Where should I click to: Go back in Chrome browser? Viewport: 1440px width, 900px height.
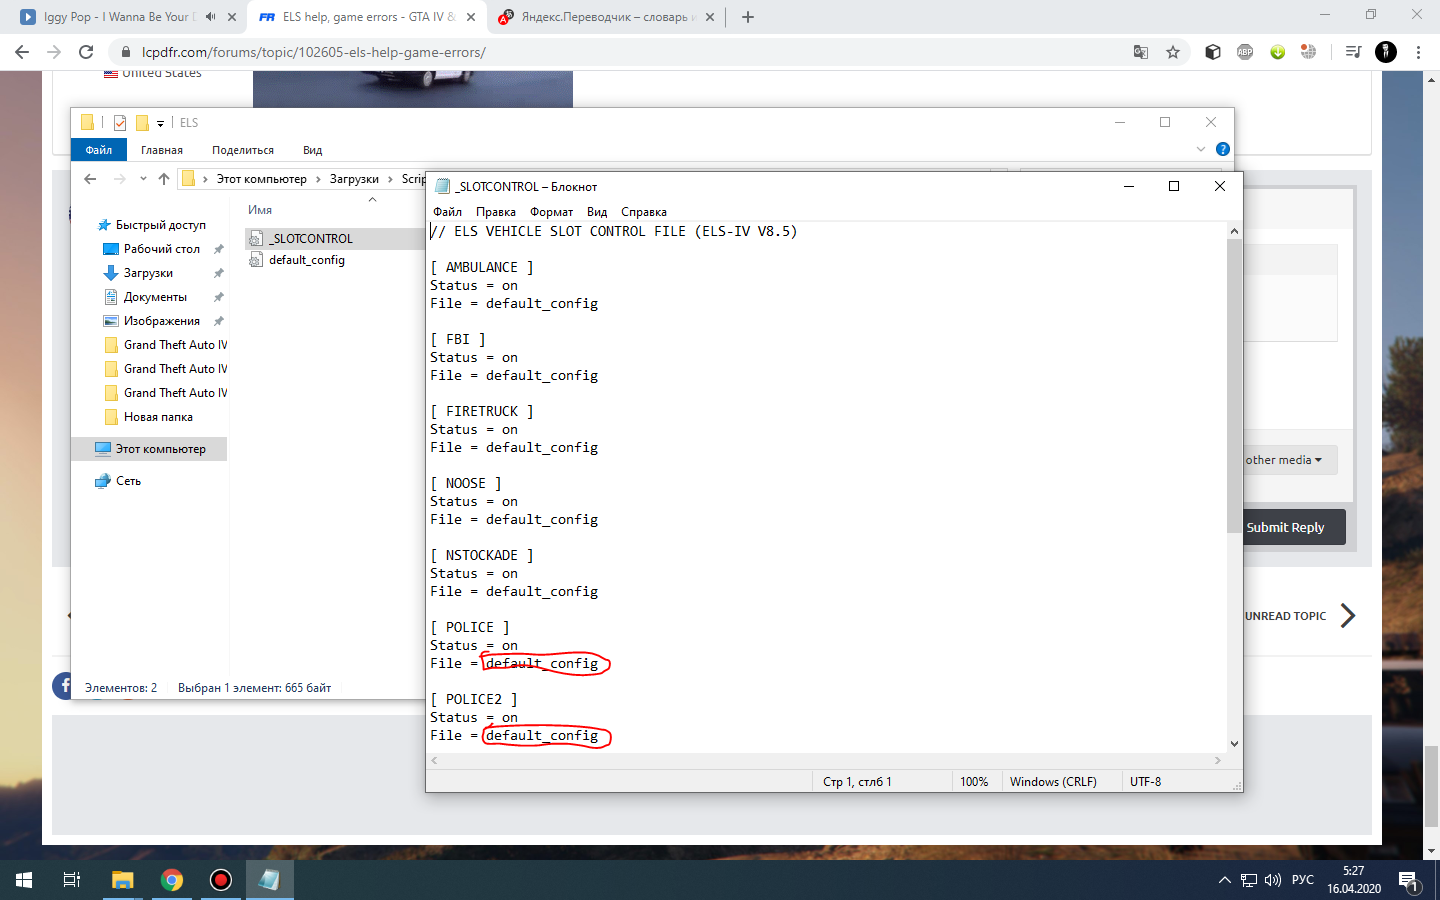point(22,52)
